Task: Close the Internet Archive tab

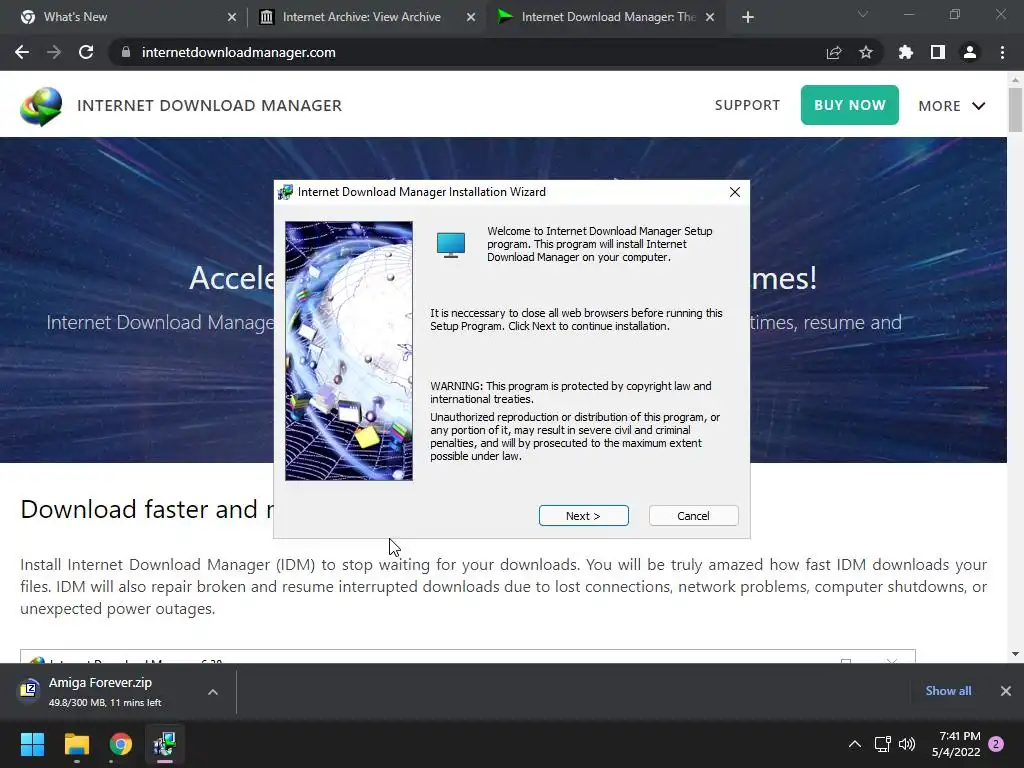Action: coord(471,17)
